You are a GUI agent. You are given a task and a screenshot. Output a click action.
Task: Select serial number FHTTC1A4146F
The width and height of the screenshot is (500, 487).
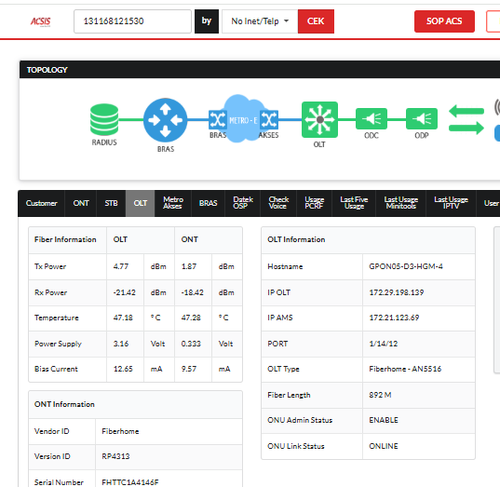[130, 482]
